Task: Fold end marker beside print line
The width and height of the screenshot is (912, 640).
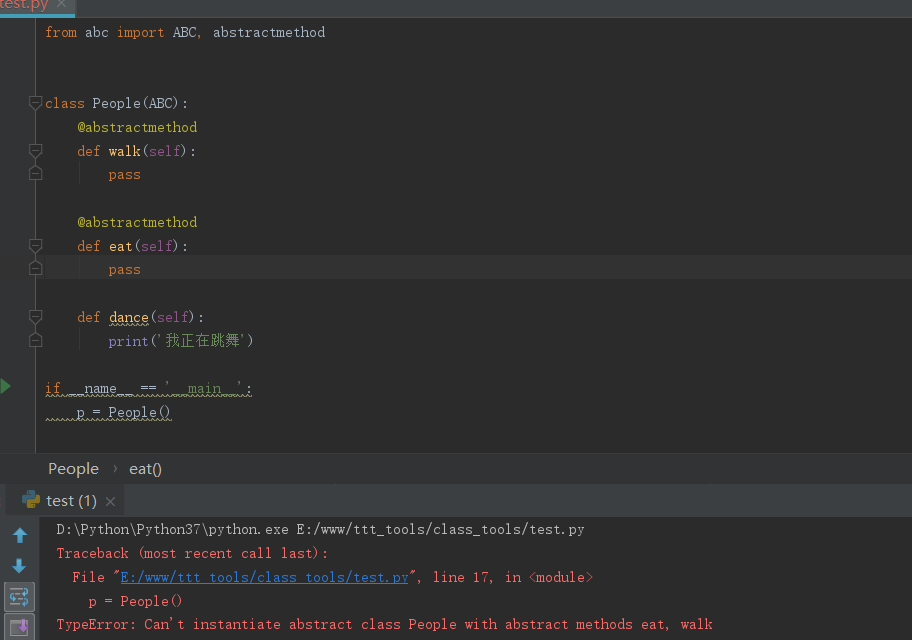Action: [35, 340]
